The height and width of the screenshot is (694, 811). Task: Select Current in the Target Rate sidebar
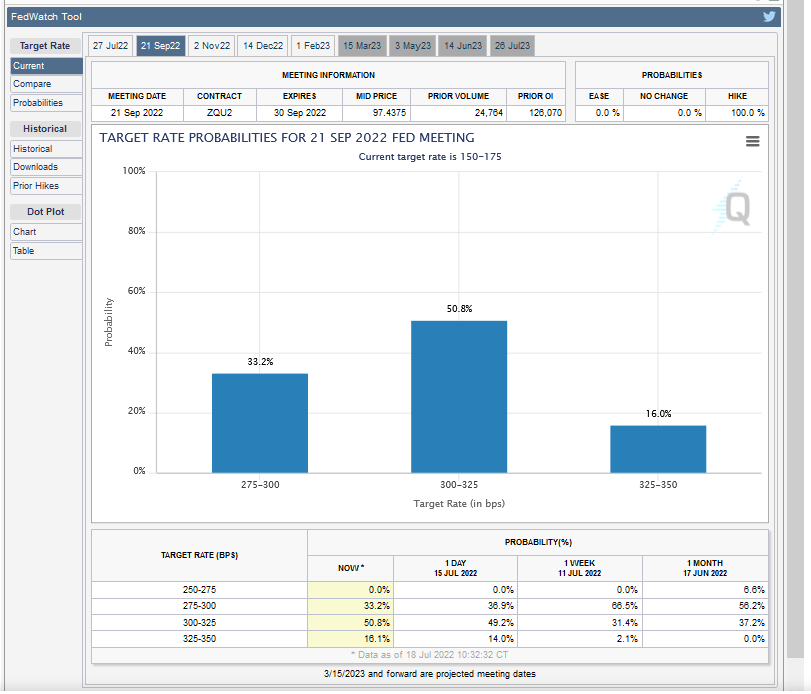pyautogui.click(x=46, y=66)
